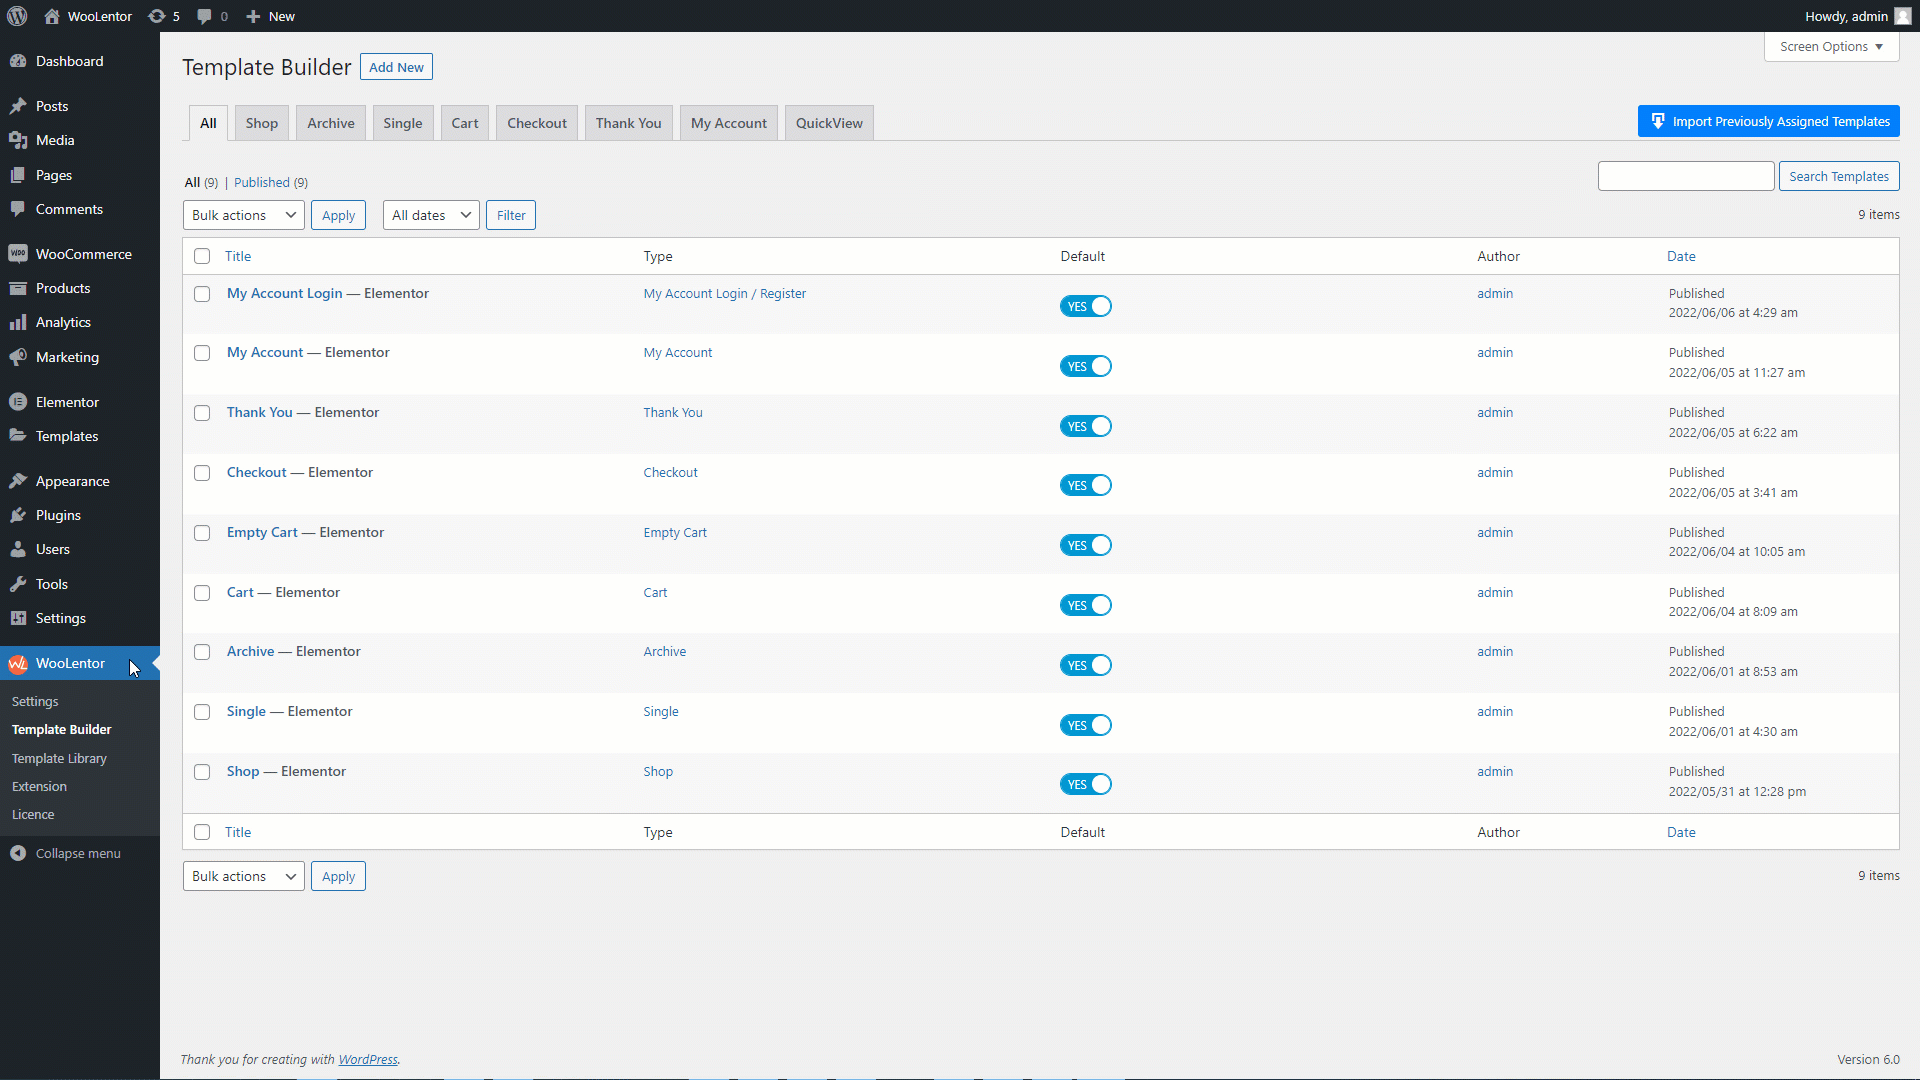Check the row checkbox for Cart — Elementor
Image resolution: width=1920 pixels, height=1080 pixels.
click(202, 593)
